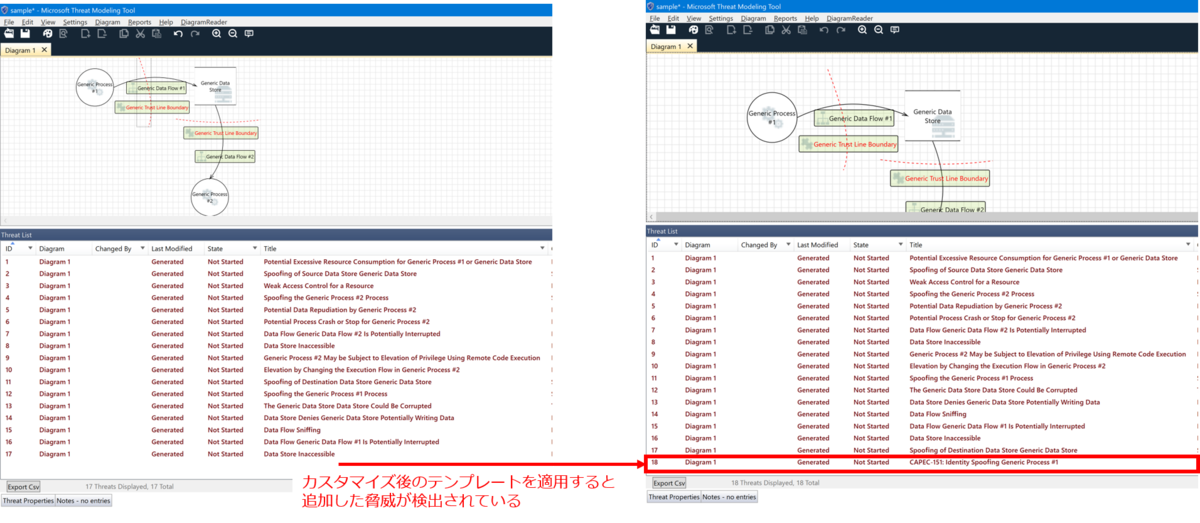Switch to Analysis view icon in left window
The height and width of the screenshot is (523, 1200).
point(63,33)
